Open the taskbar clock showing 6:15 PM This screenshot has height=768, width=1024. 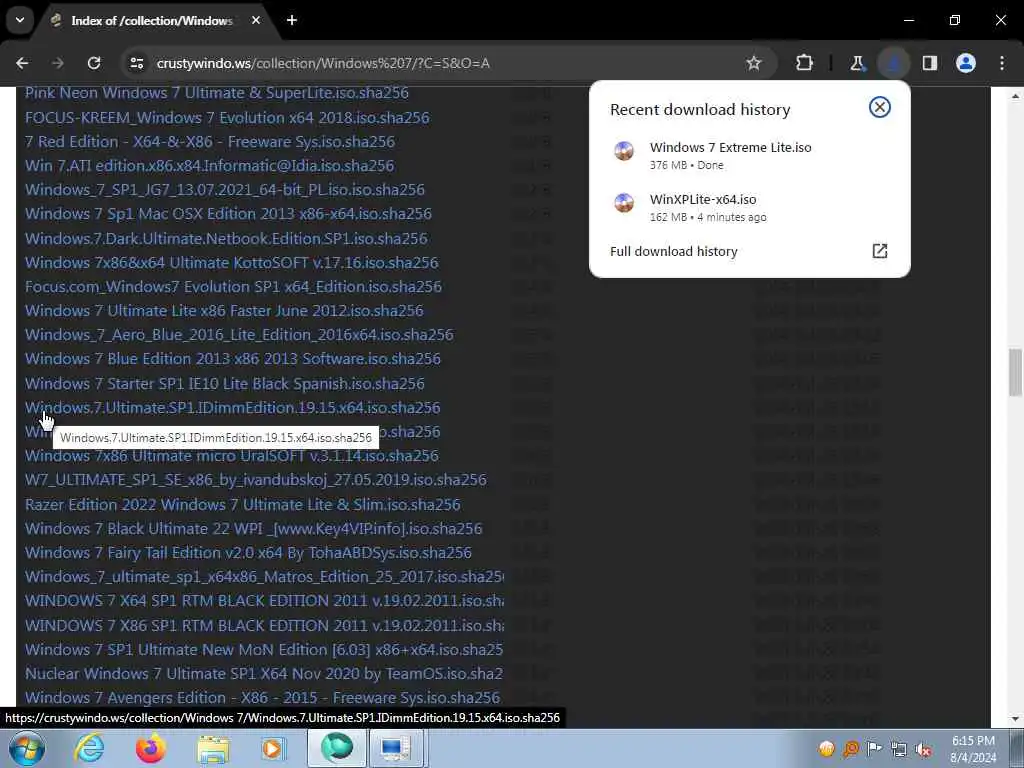click(973, 749)
